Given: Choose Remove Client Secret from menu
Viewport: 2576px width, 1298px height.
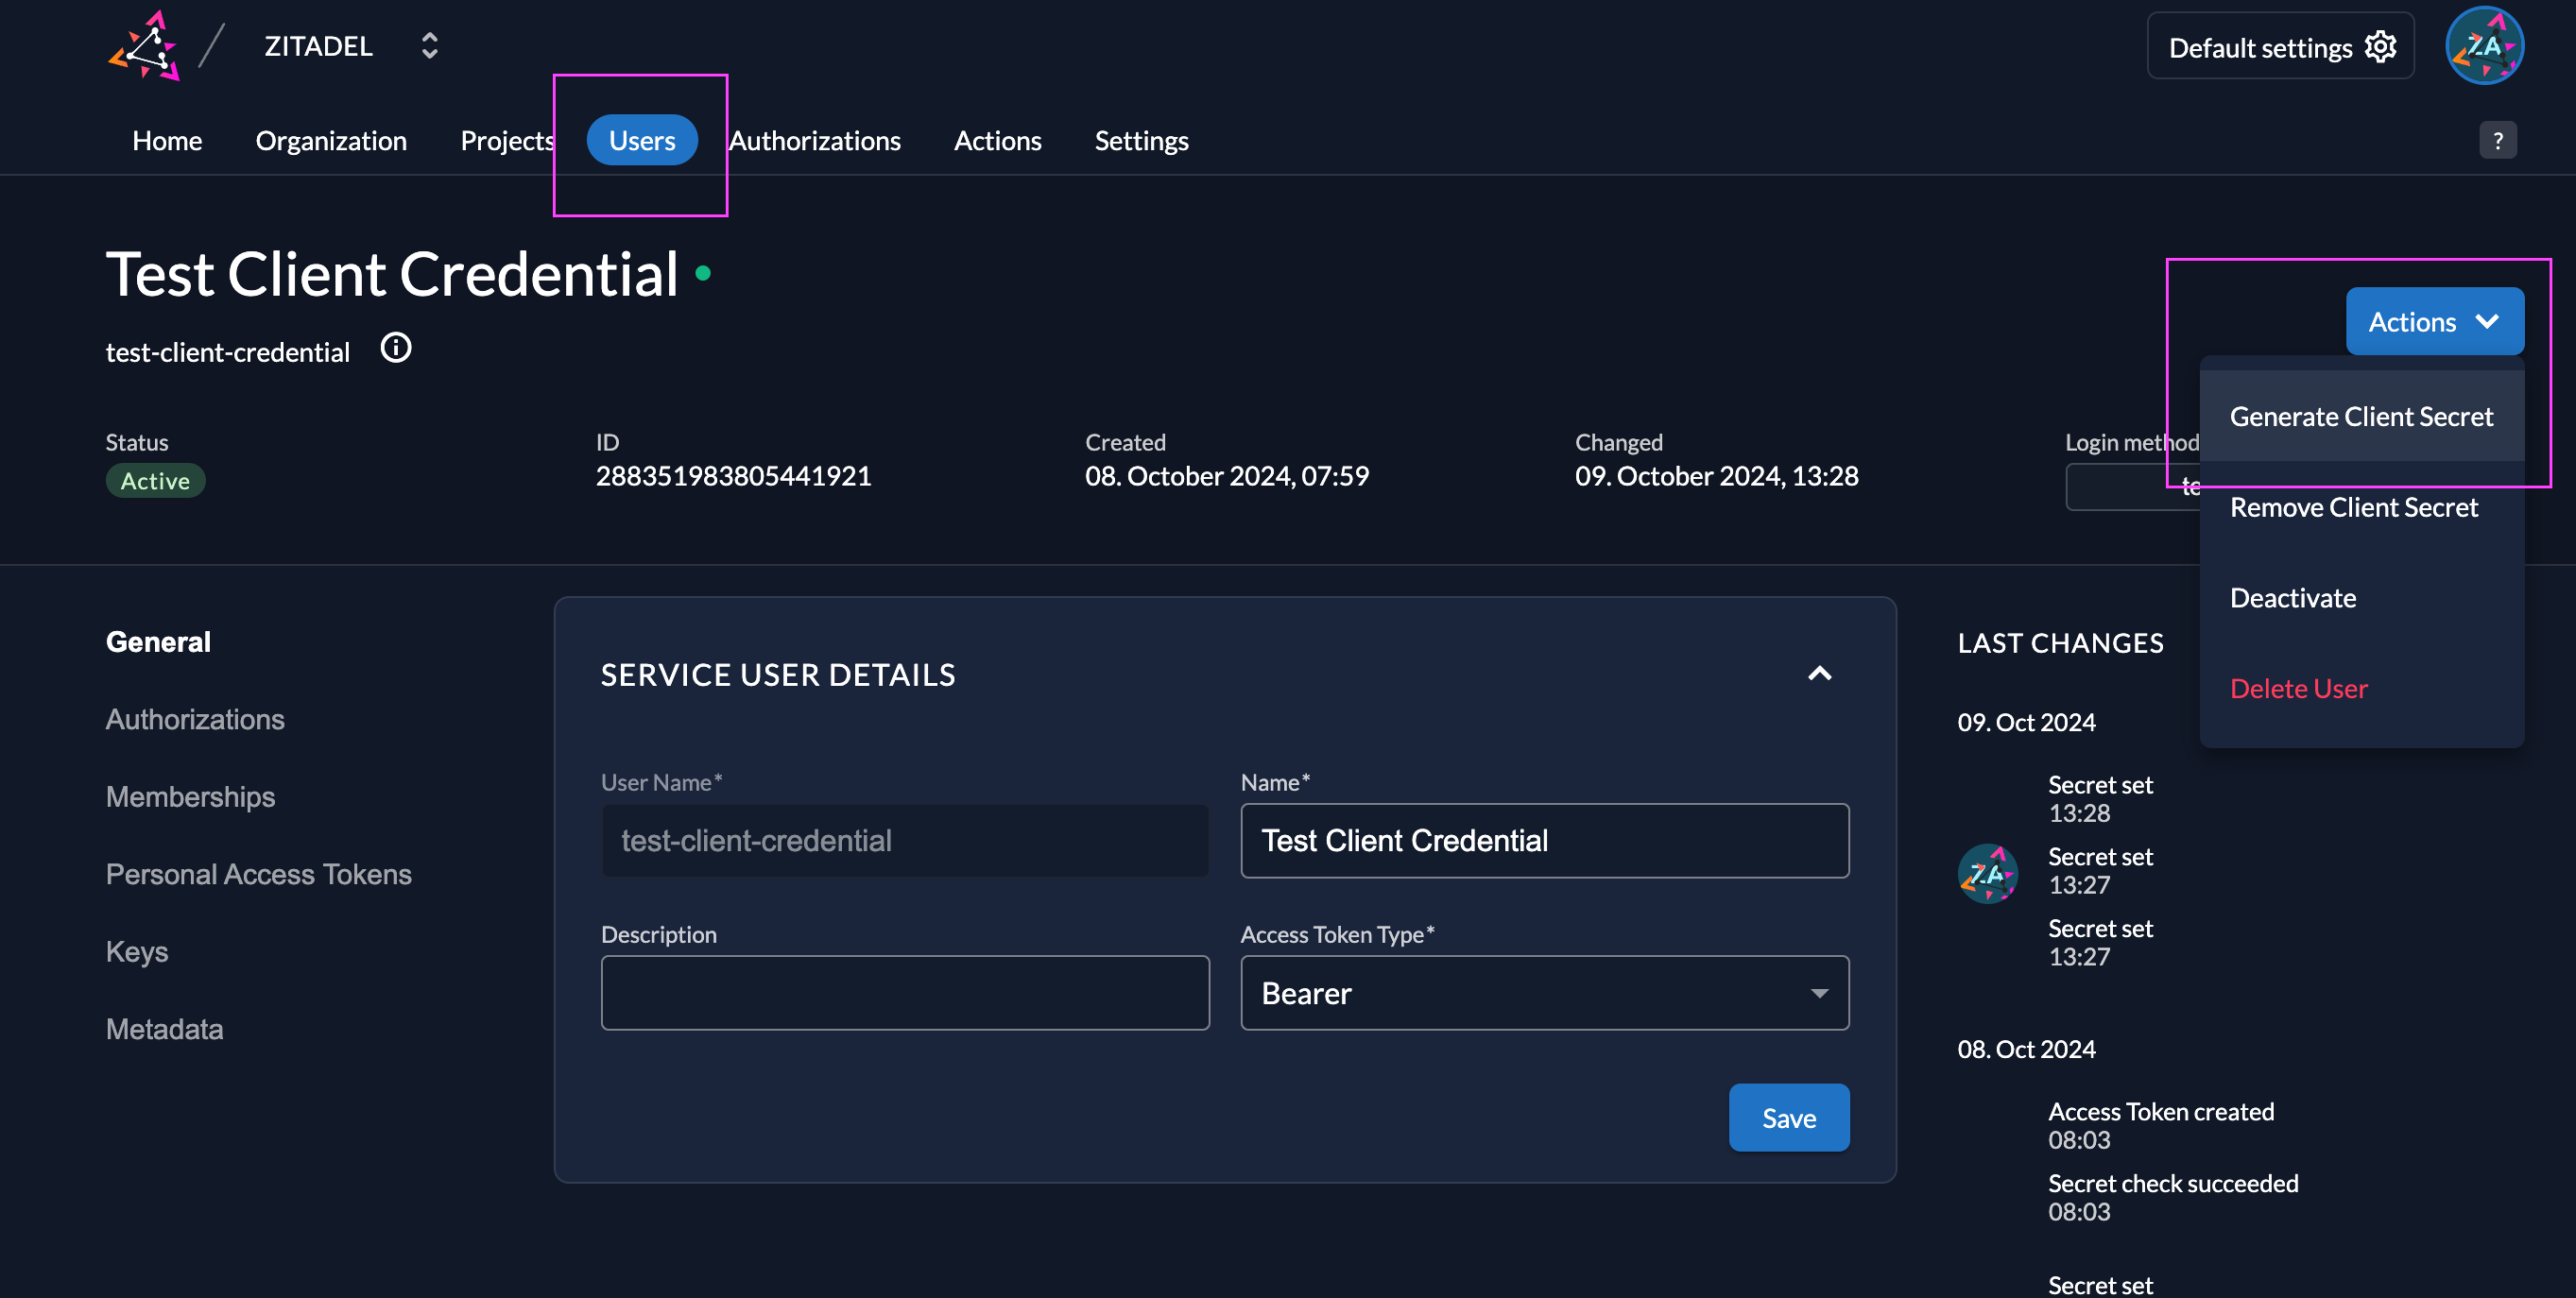Looking at the screenshot, I should pyautogui.click(x=2353, y=507).
